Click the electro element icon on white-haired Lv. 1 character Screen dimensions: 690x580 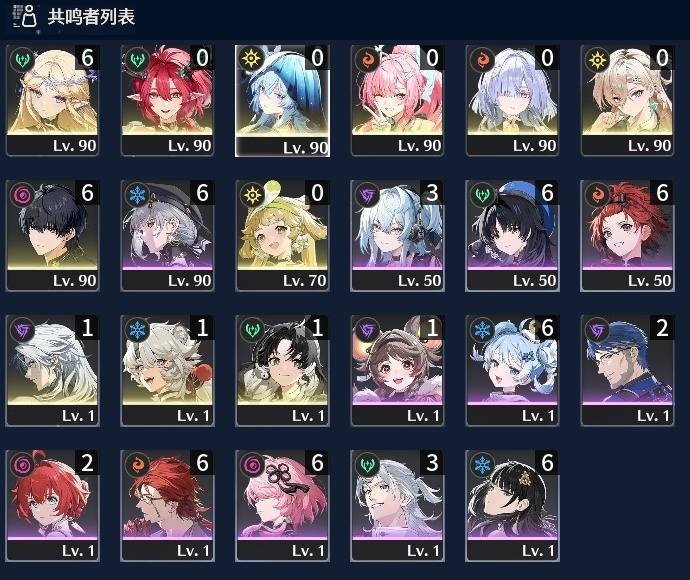(22, 330)
